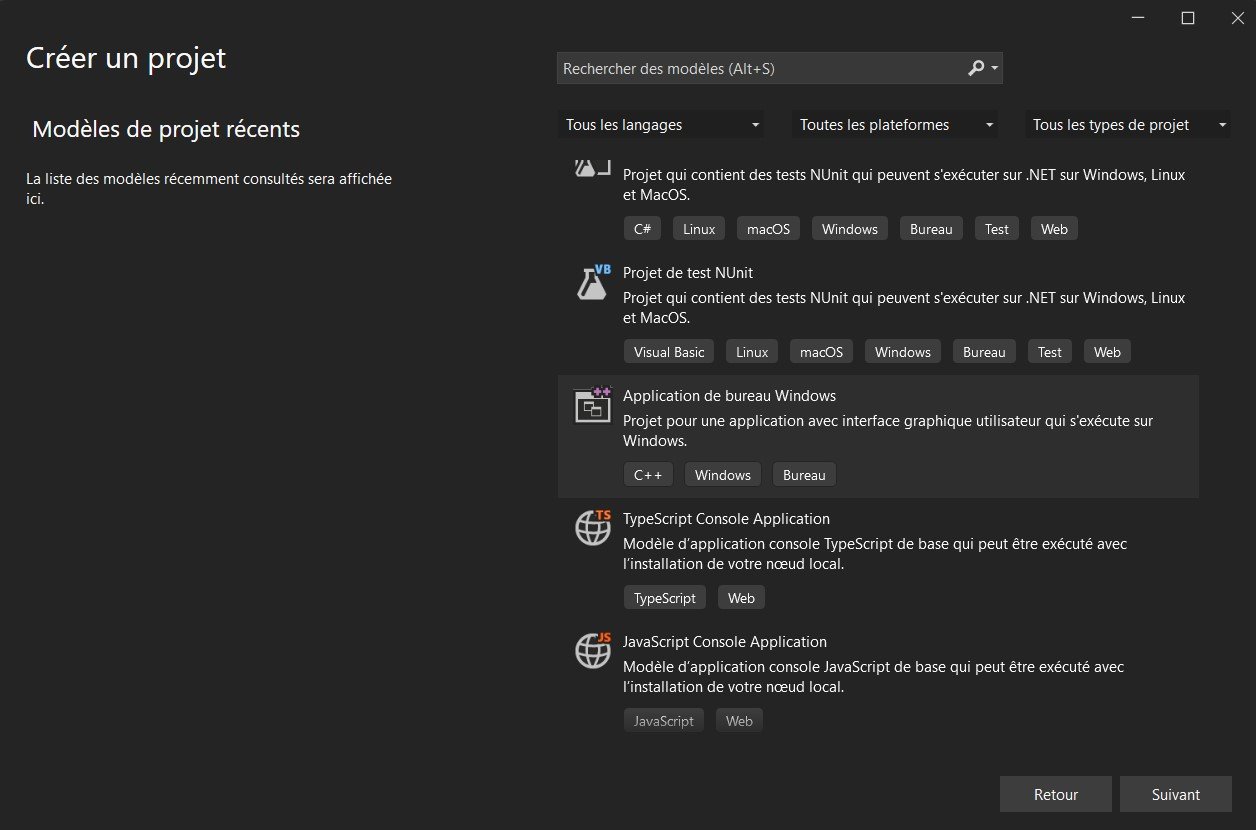Click Web tag in the C# row
Image resolution: width=1256 pixels, height=830 pixels.
1054,229
